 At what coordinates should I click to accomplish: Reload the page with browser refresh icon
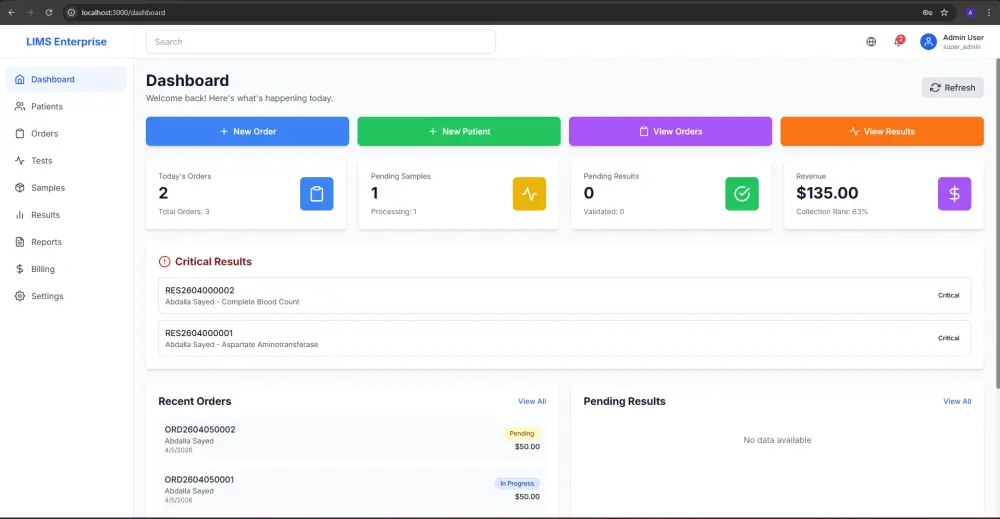[x=48, y=12]
